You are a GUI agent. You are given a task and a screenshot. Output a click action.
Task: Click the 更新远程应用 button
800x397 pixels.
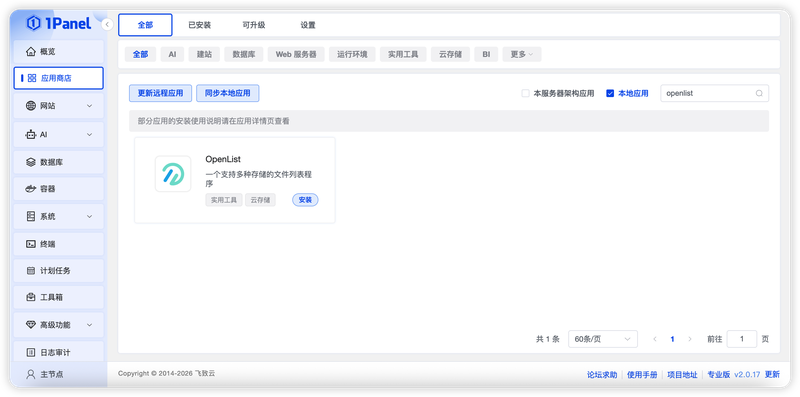click(x=161, y=93)
